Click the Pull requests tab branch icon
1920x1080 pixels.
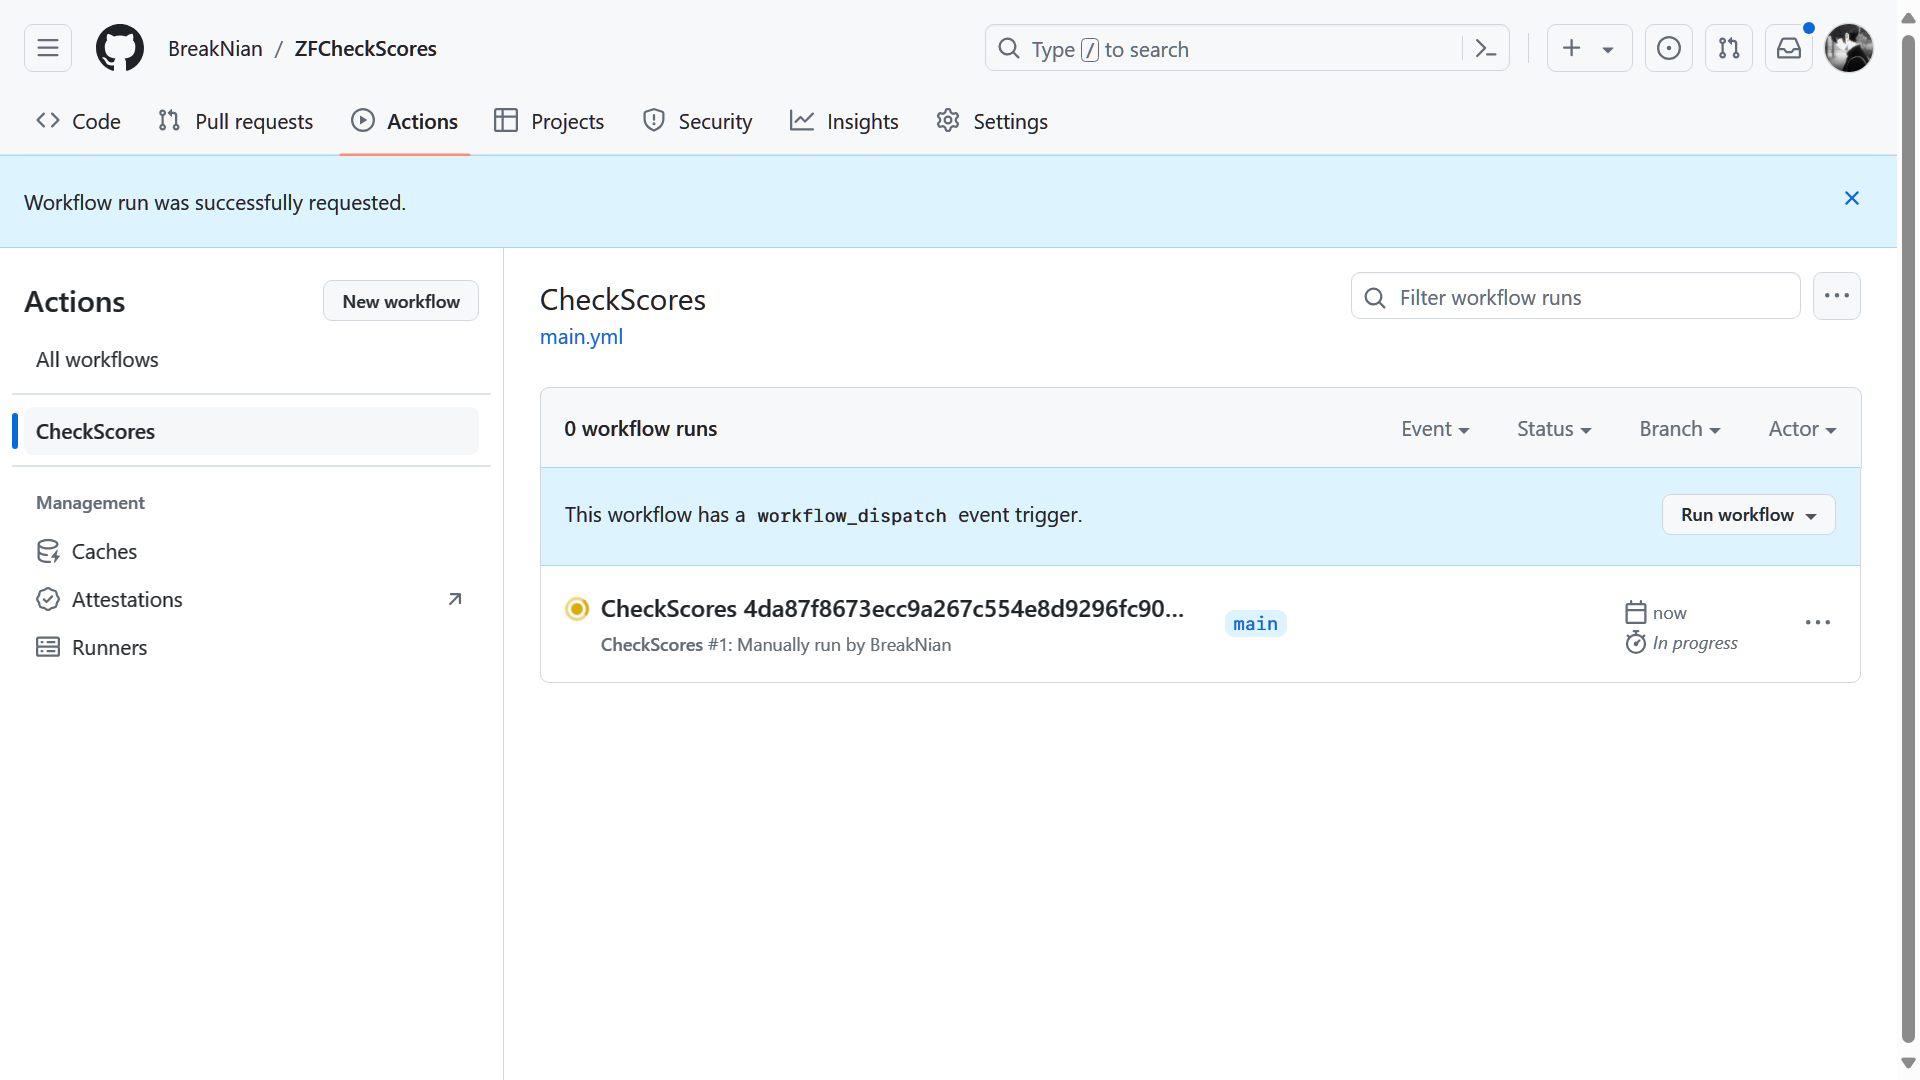169,121
